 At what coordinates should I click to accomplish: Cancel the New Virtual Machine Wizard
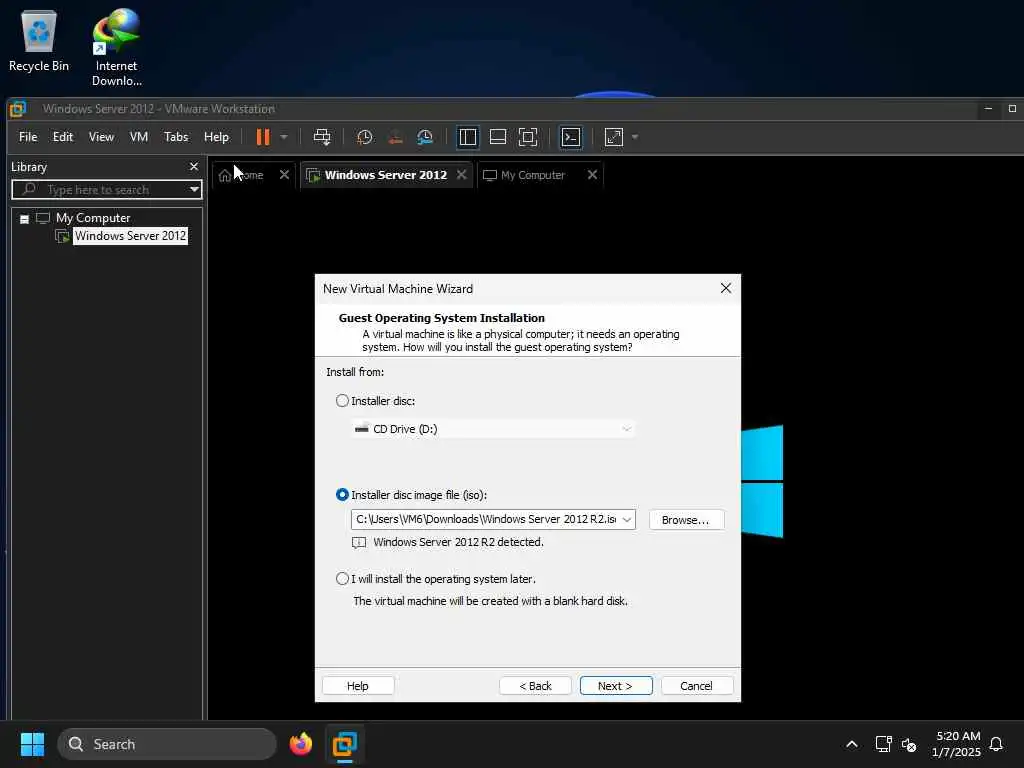(x=696, y=686)
